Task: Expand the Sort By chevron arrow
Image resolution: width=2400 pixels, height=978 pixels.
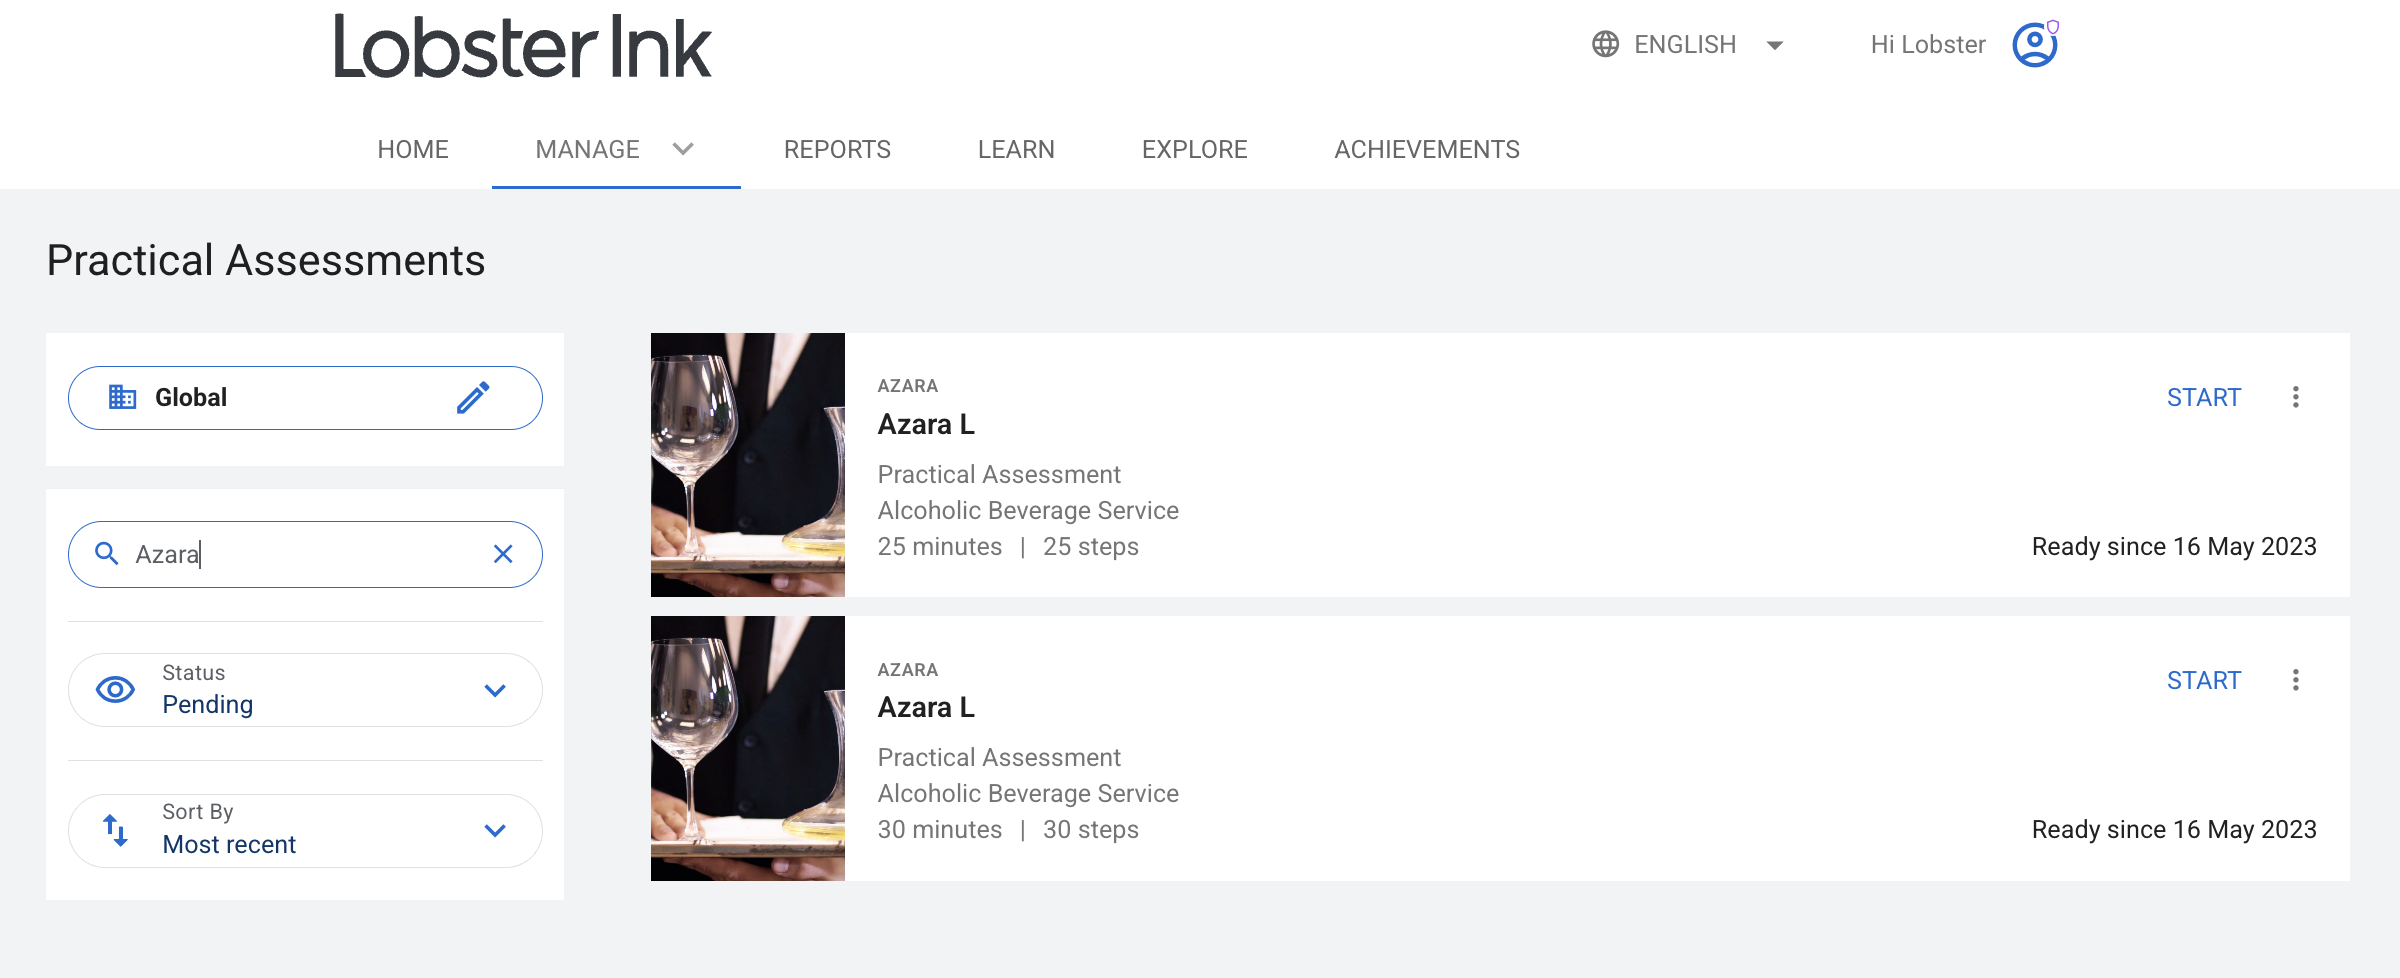Action: pyautogui.click(x=495, y=830)
